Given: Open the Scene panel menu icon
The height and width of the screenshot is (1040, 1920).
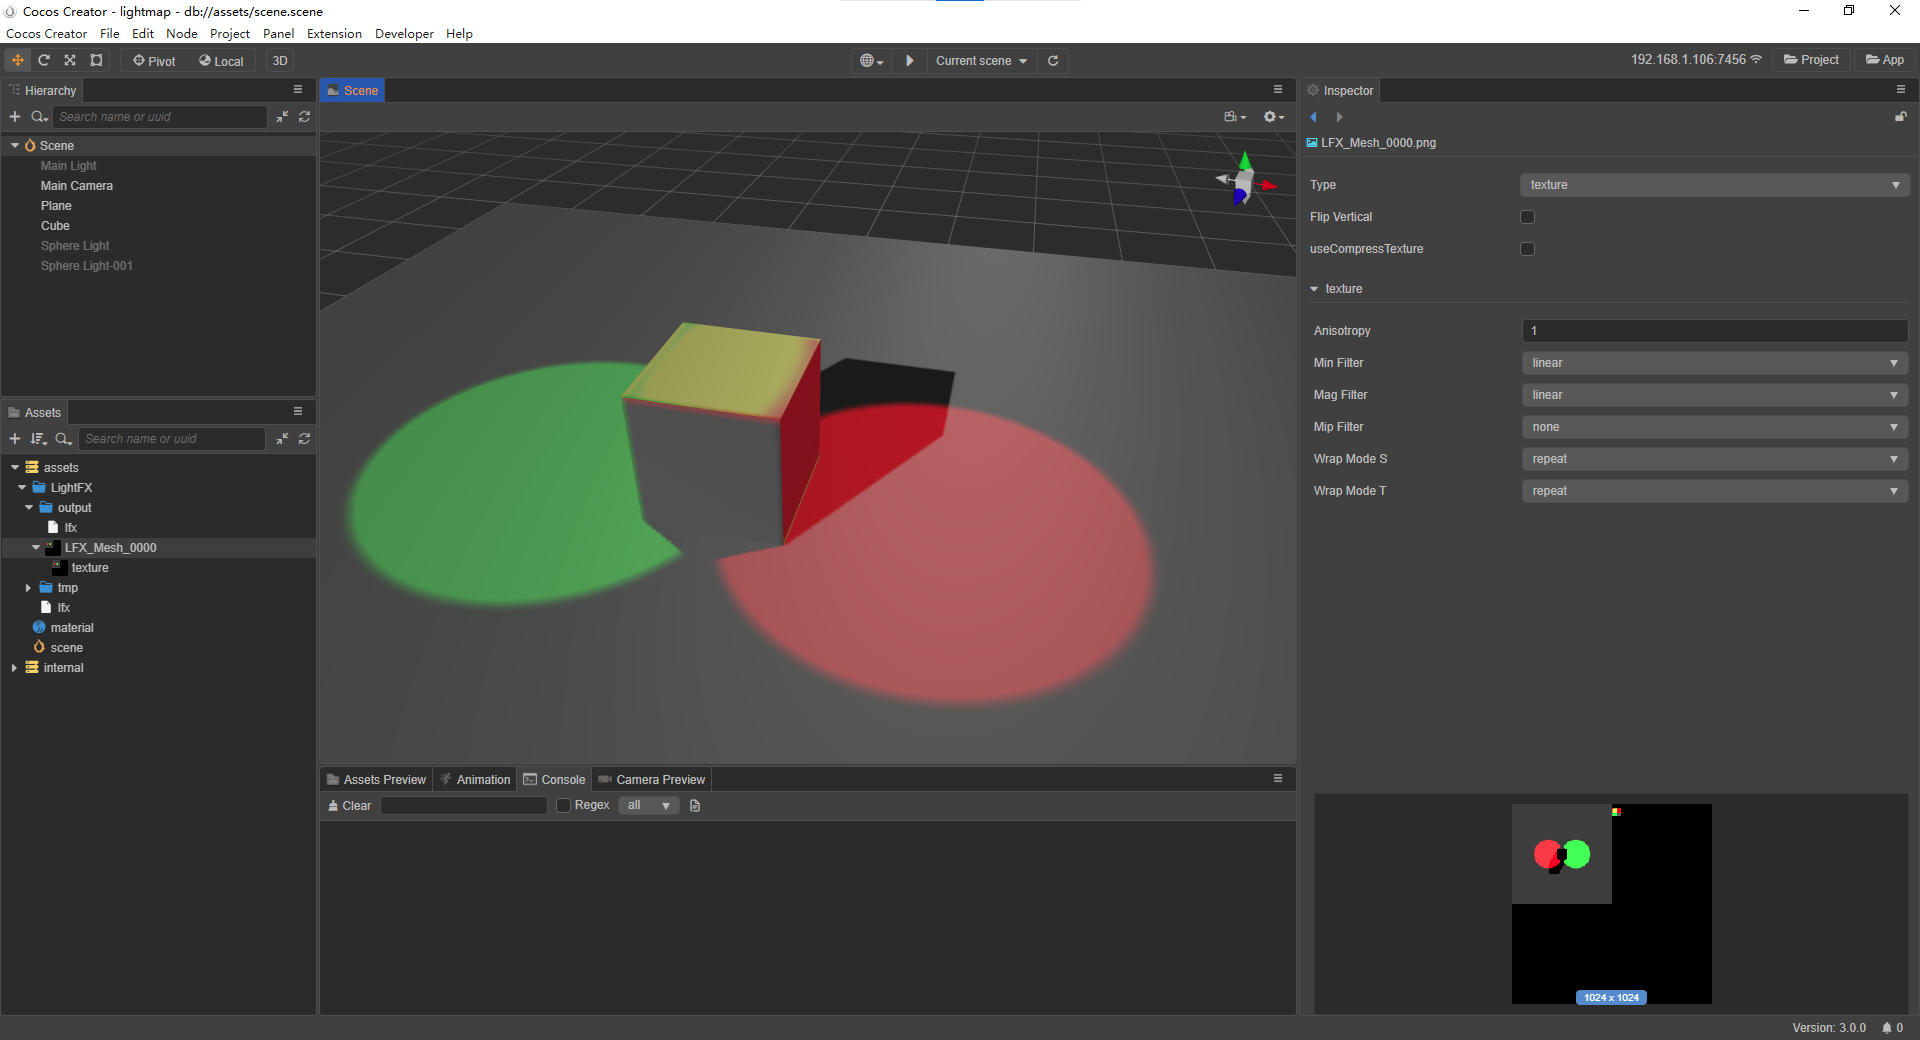Looking at the screenshot, I should click(x=1278, y=89).
